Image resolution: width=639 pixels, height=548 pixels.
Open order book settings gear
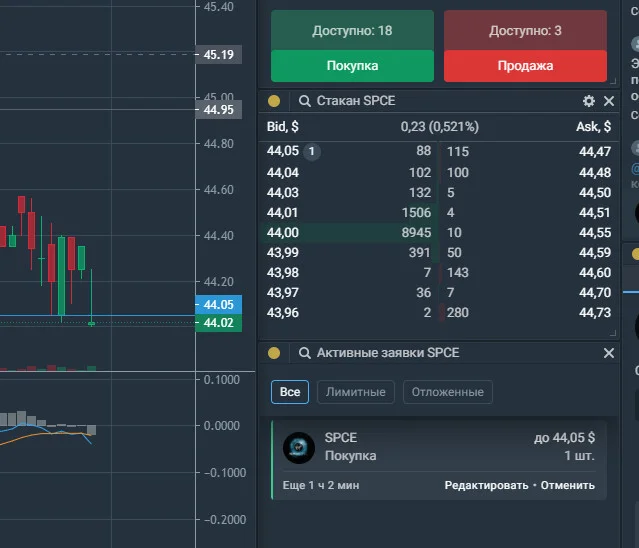pyautogui.click(x=588, y=101)
